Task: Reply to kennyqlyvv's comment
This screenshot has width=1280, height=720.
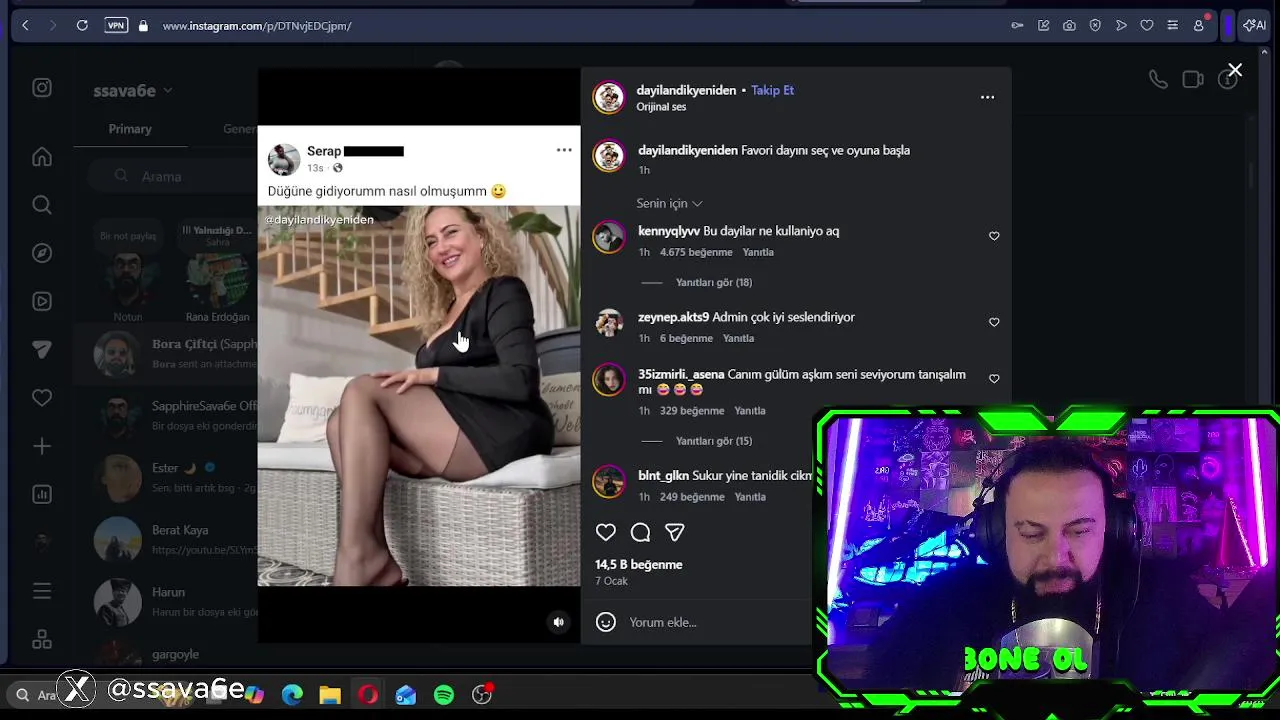Action: click(758, 253)
